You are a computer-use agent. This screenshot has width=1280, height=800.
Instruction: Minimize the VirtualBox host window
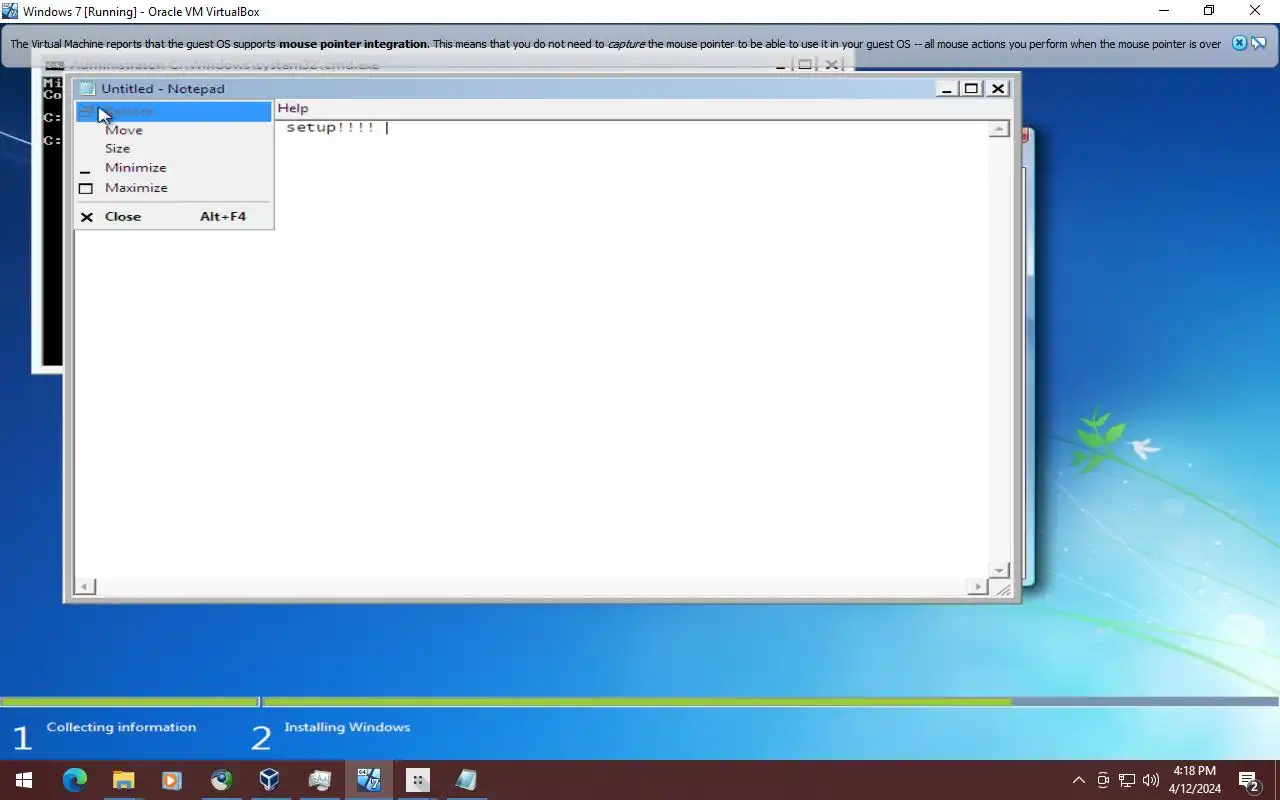[1164, 11]
